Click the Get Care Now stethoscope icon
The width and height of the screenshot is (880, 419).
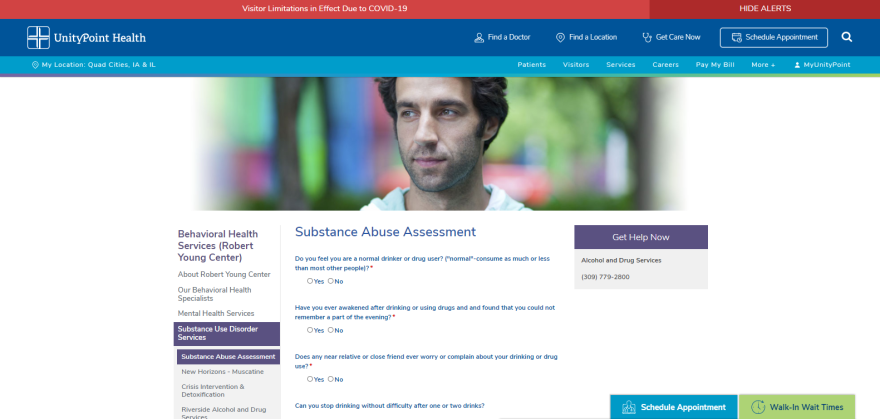pos(647,38)
